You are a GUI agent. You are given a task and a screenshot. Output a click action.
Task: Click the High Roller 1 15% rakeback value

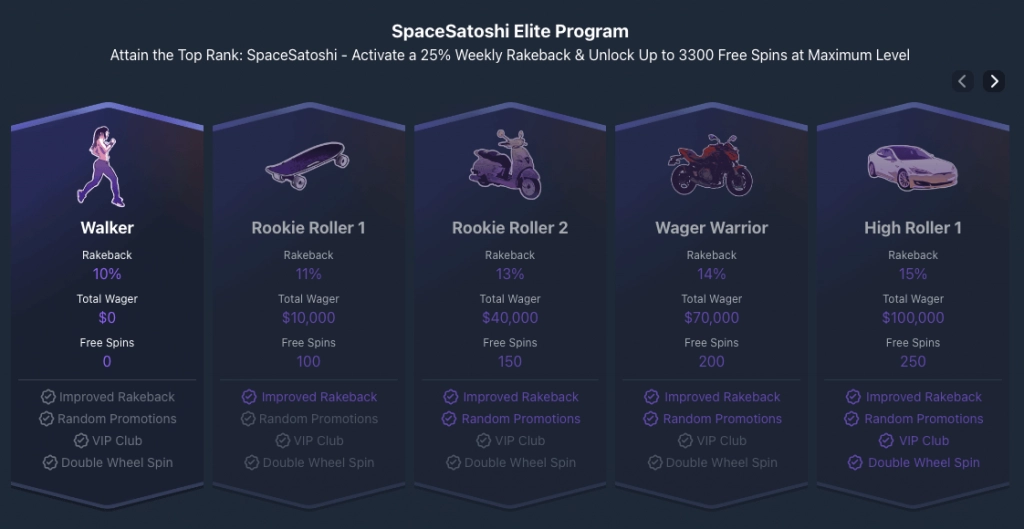[x=912, y=274]
